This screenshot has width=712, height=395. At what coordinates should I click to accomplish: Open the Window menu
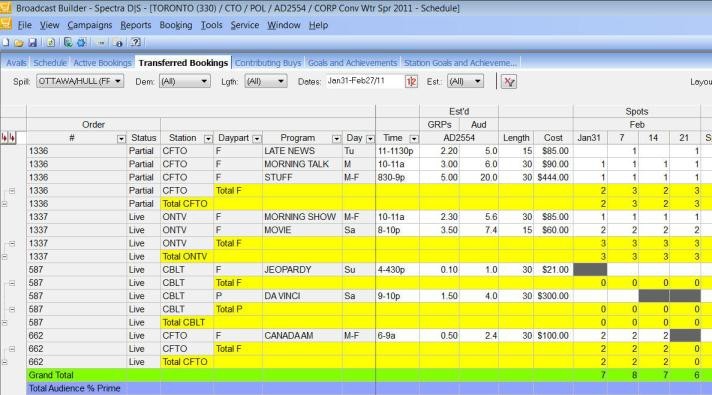pos(283,25)
